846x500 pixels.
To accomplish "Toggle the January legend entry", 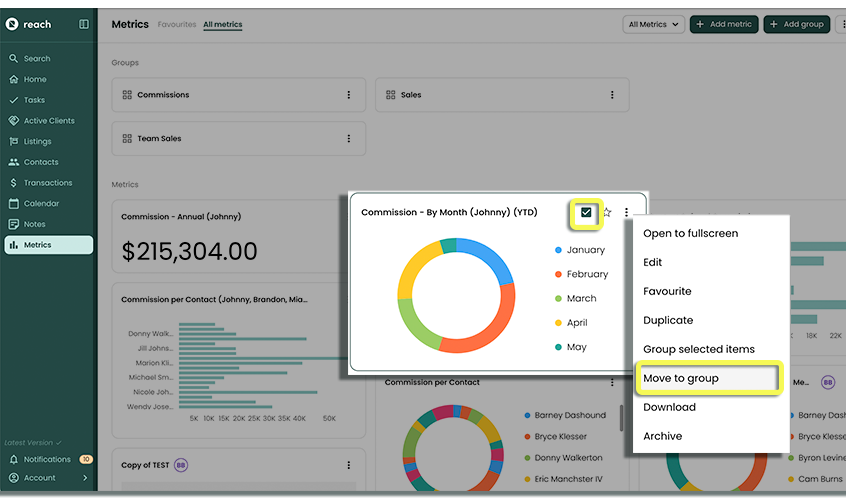I will point(585,250).
